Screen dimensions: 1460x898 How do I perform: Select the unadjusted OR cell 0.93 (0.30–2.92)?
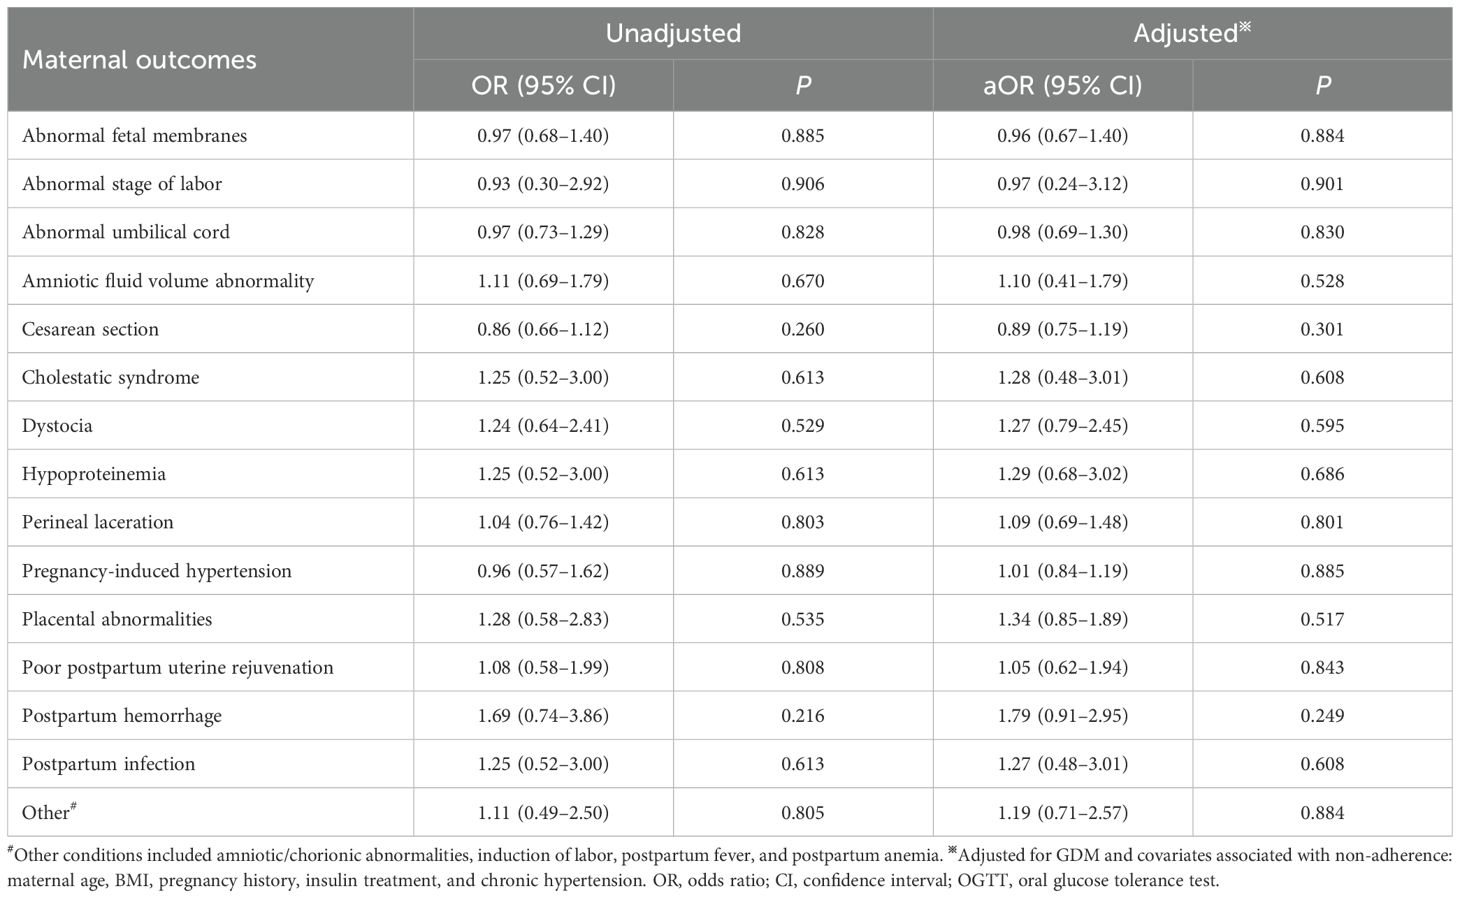click(543, 184)
